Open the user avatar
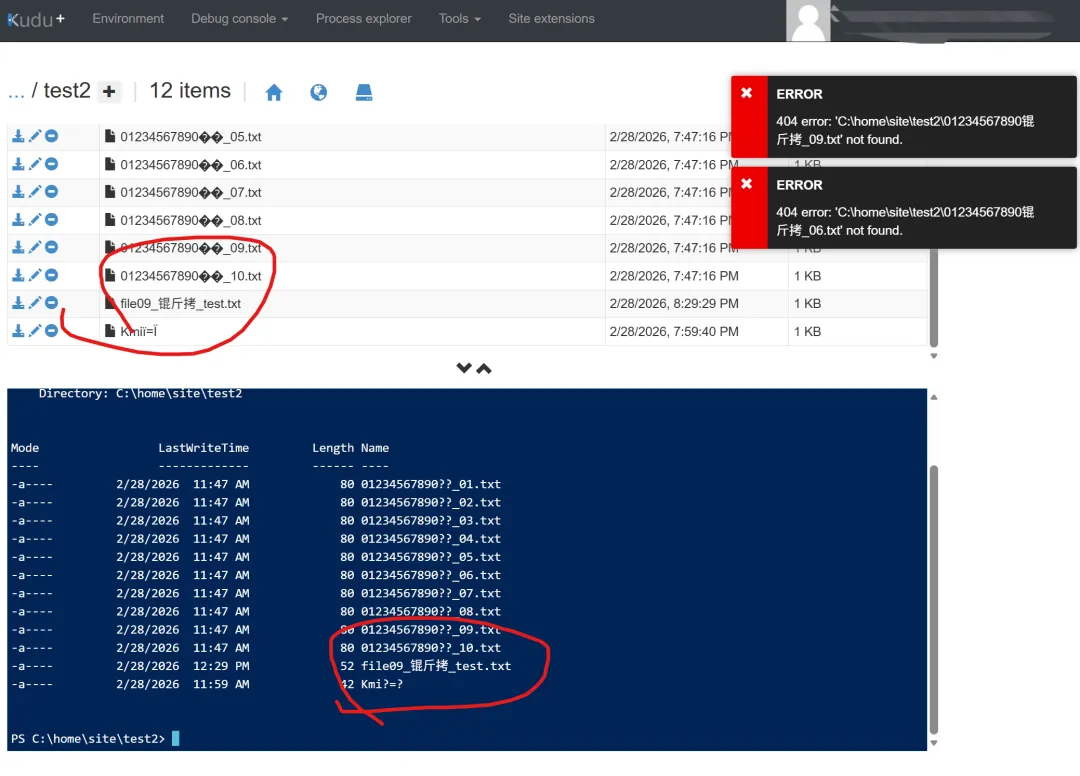1080x776 pixels. click(808, 21)
